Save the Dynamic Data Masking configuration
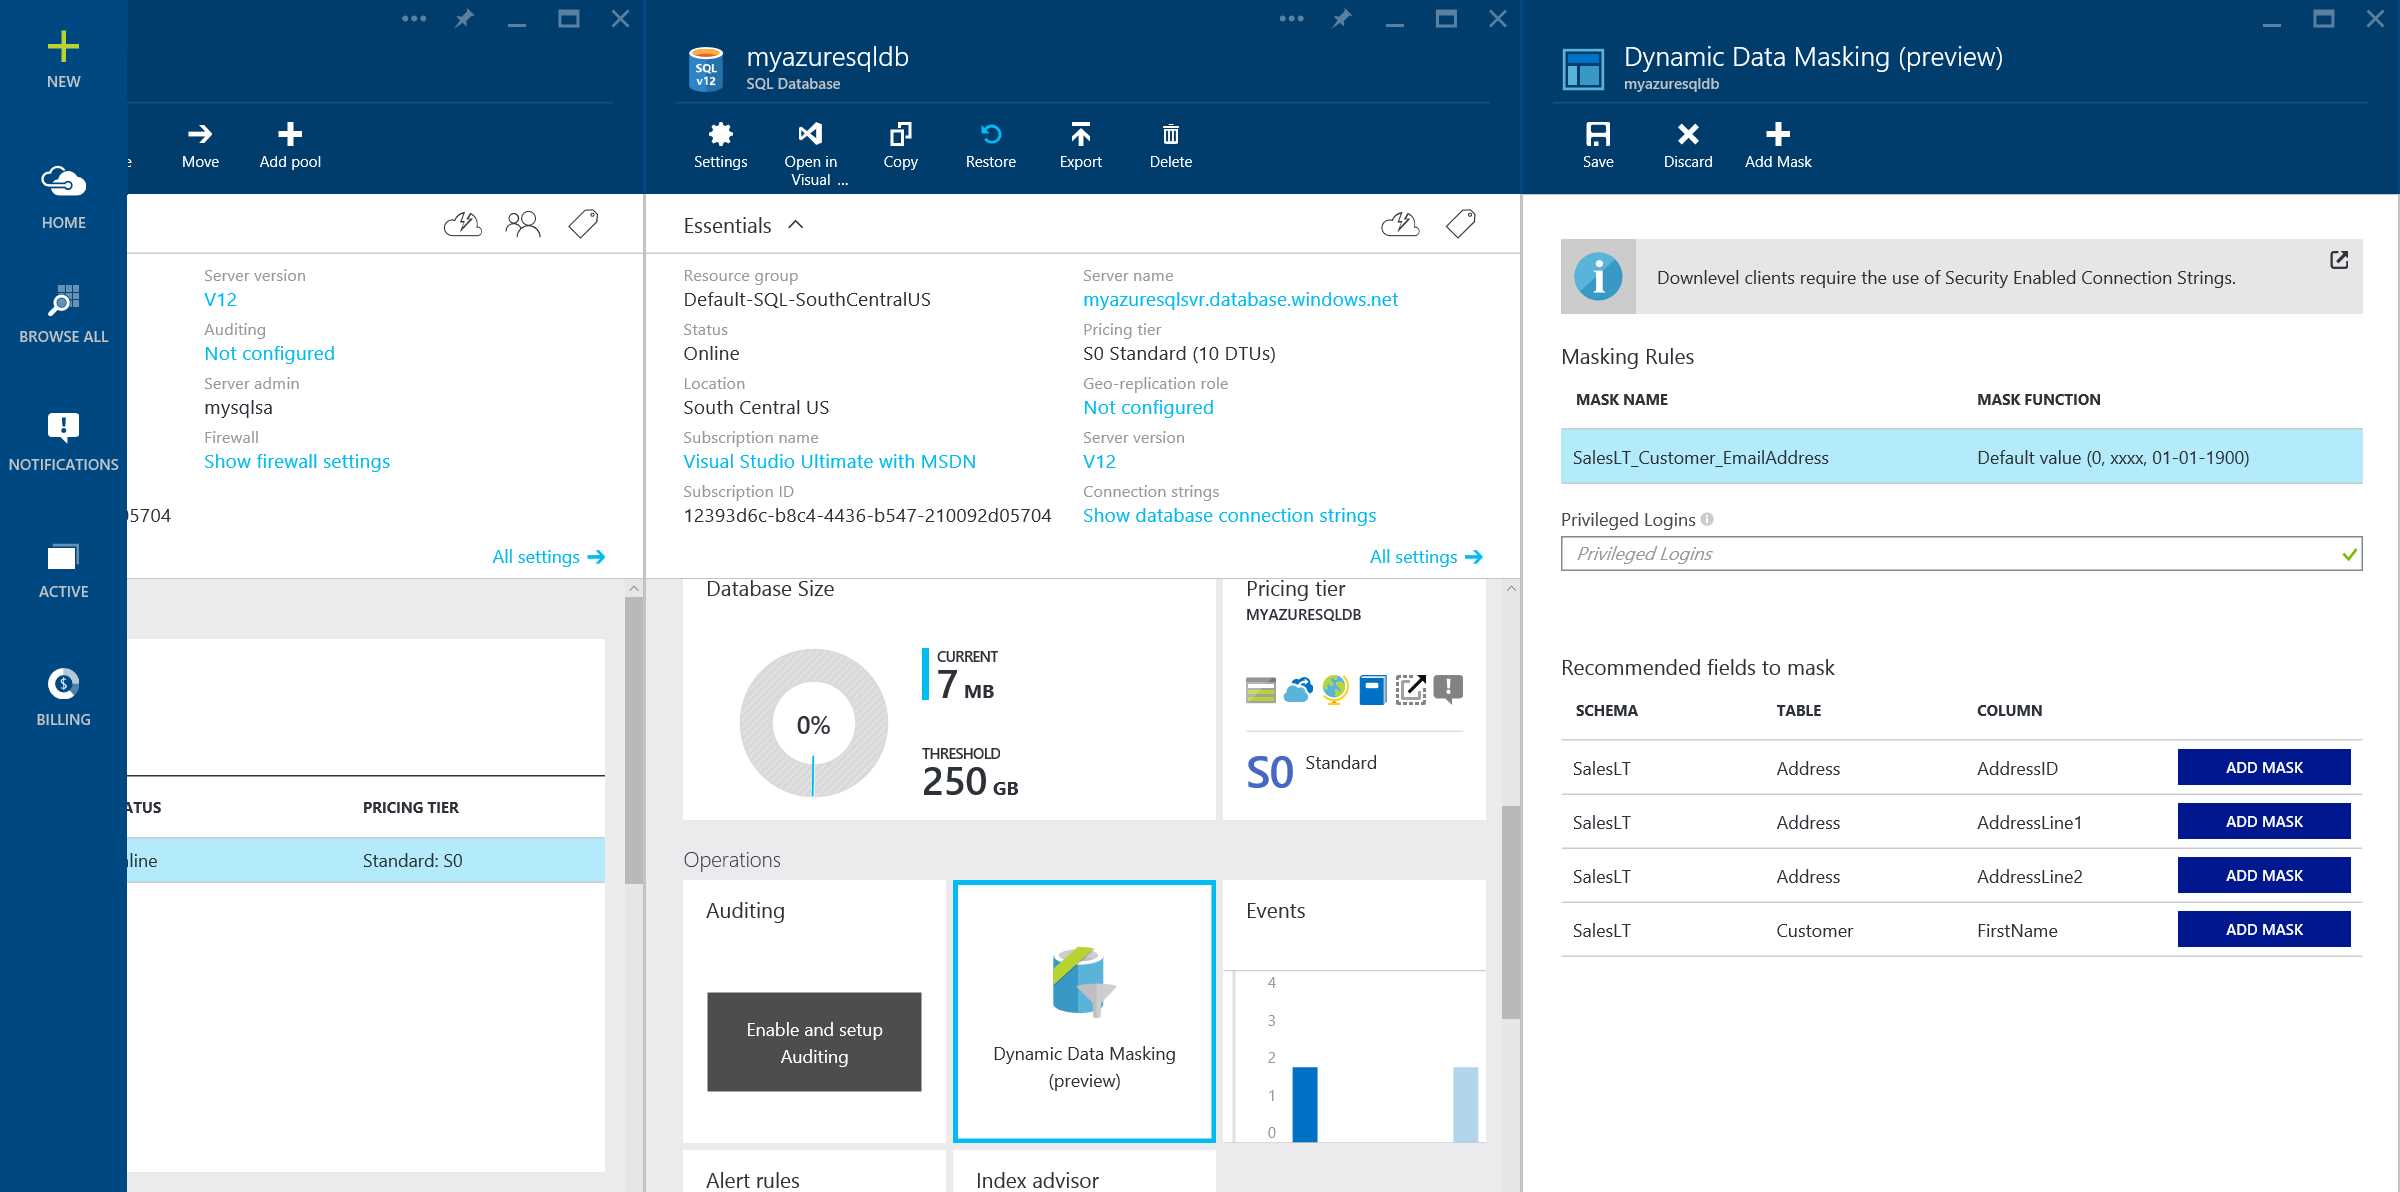 pos(1597,145)
